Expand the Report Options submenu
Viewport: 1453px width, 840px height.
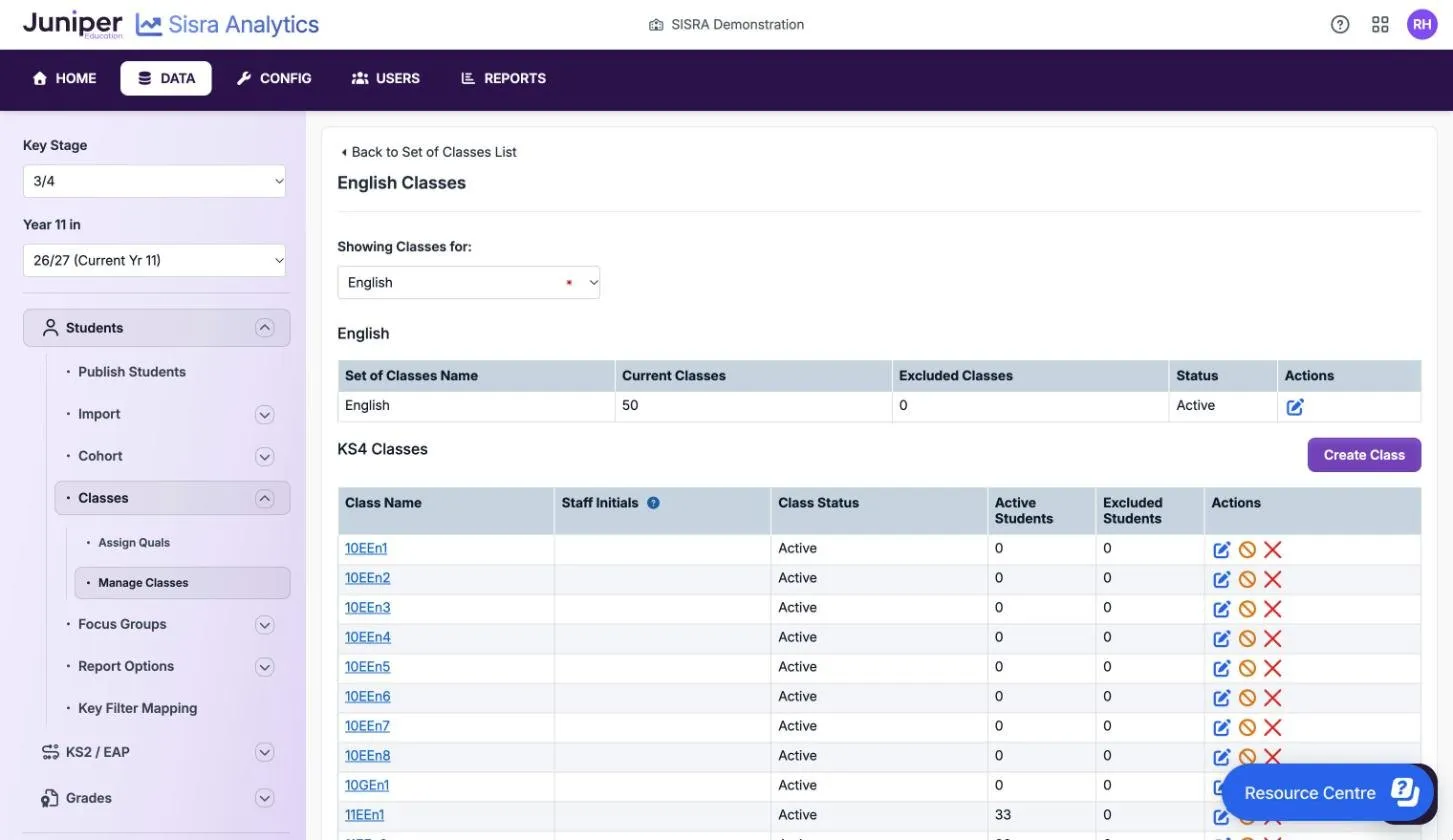(x=264, y=666)
